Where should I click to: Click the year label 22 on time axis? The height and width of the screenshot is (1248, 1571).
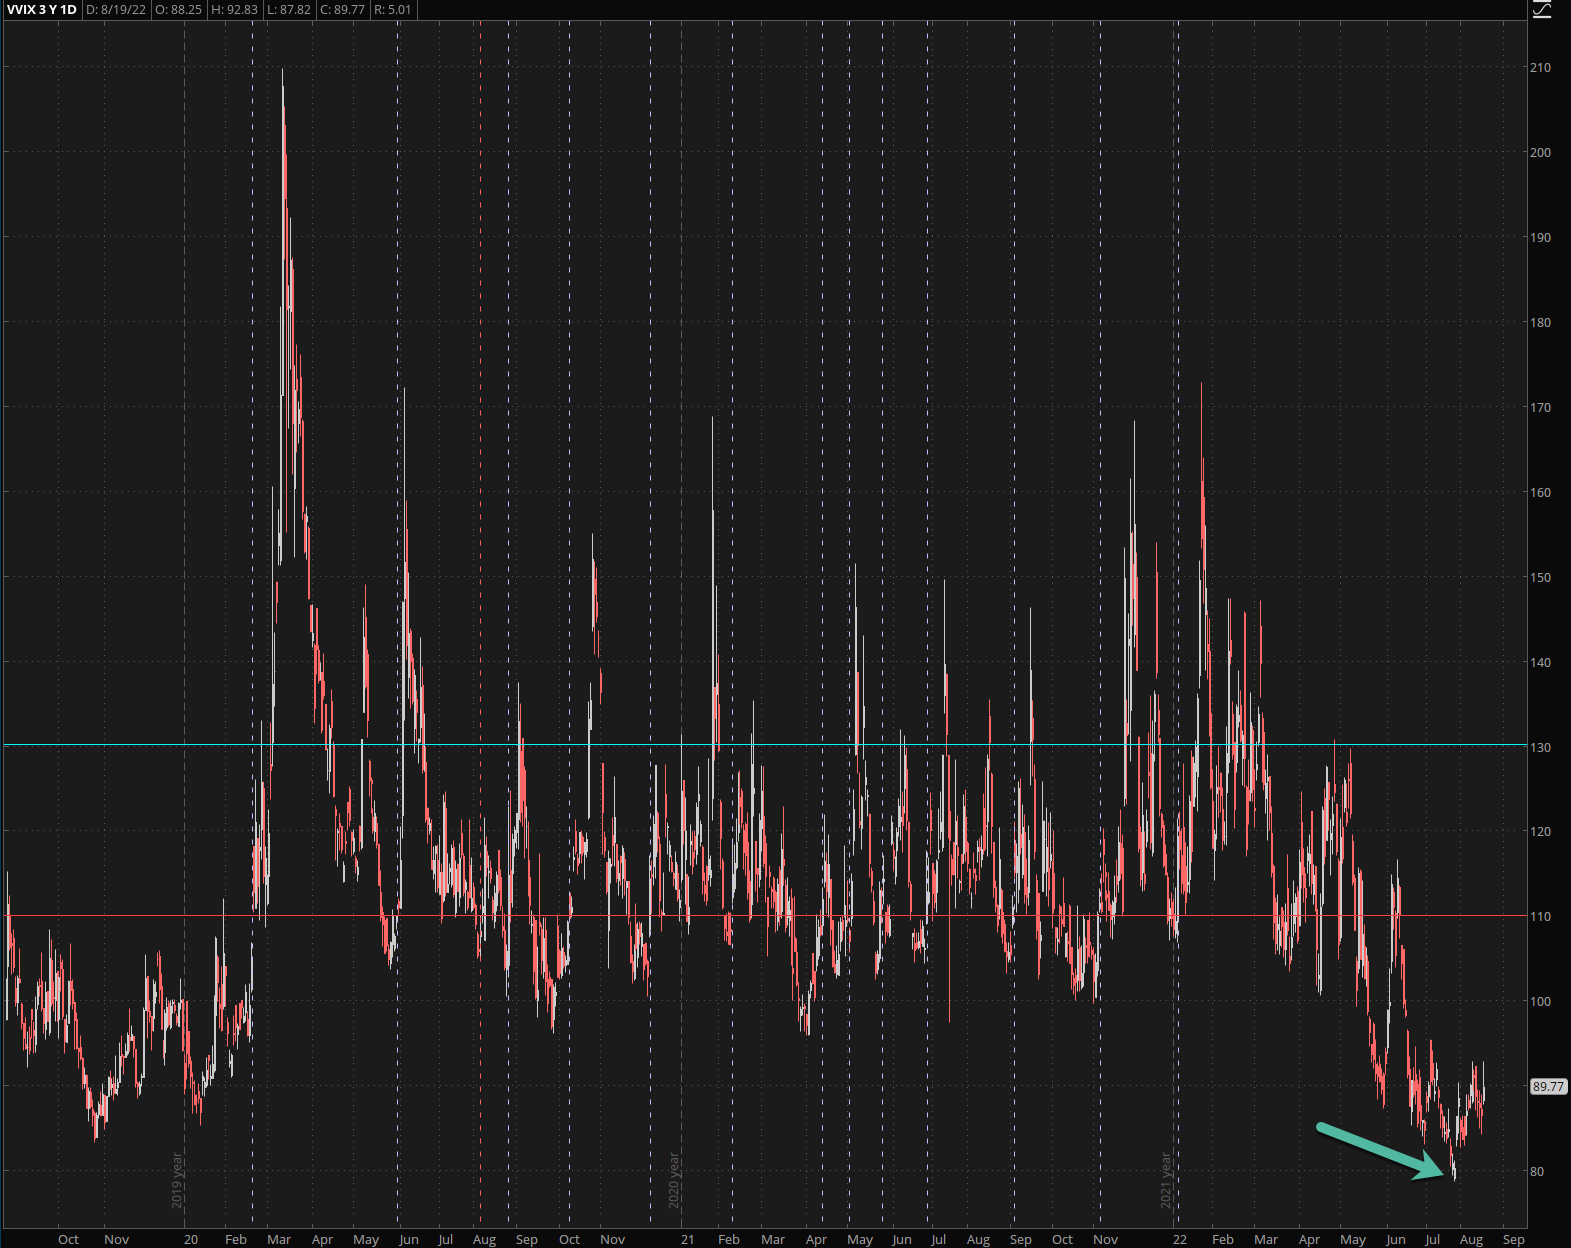point(1180,1239)
